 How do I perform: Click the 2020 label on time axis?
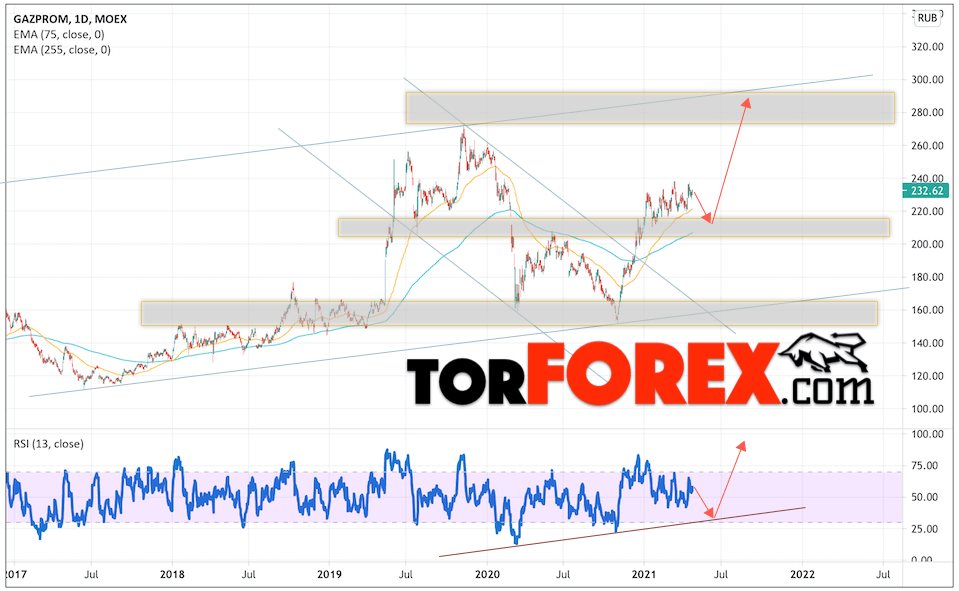click(x=487, y=574)
